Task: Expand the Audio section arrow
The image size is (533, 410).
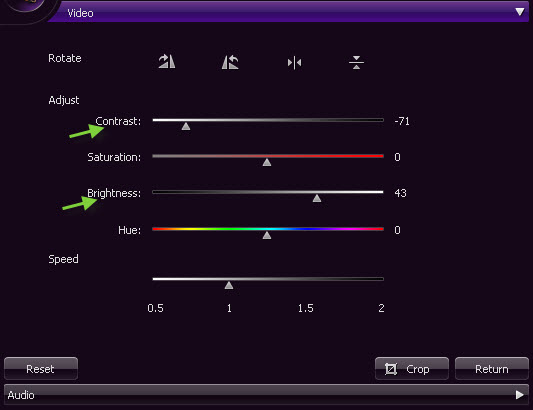Action: click(x=519, y=395)
